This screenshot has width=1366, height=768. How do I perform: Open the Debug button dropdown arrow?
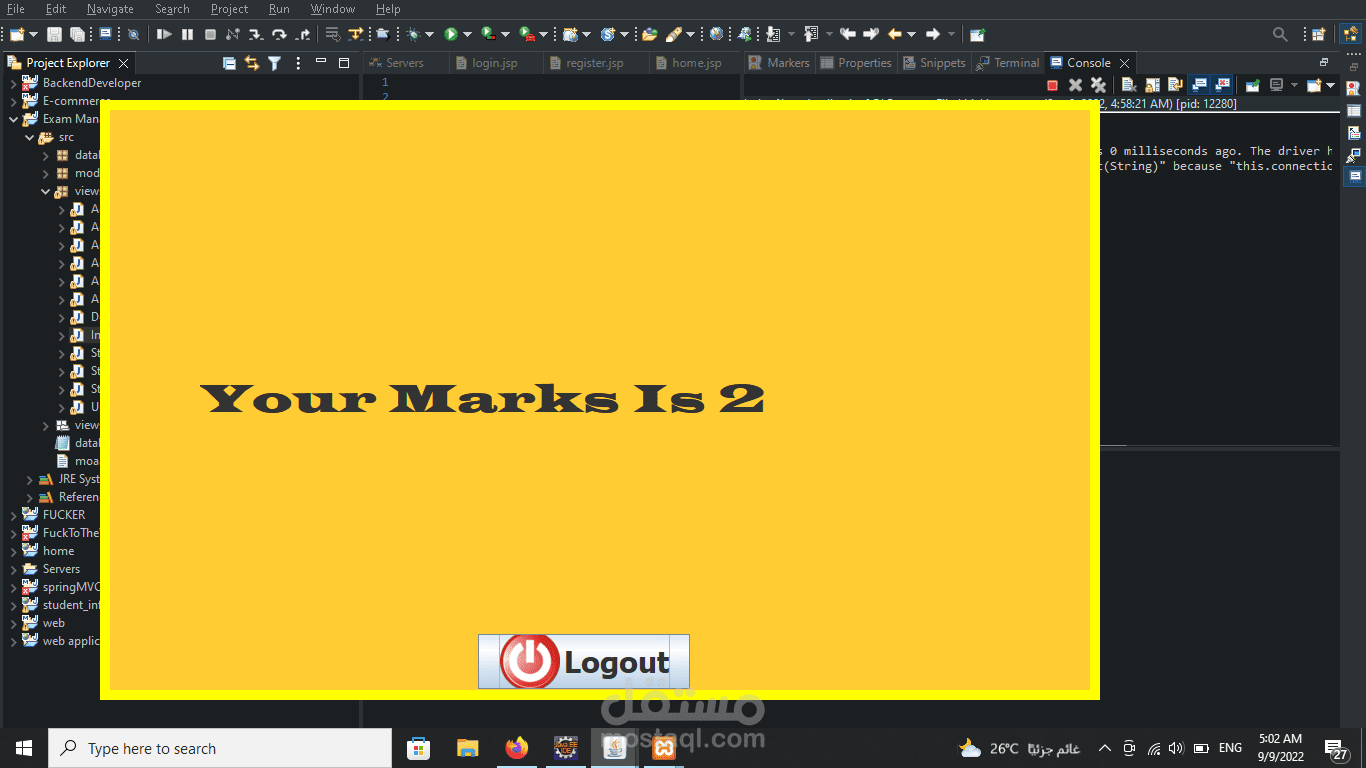[429, 34]
